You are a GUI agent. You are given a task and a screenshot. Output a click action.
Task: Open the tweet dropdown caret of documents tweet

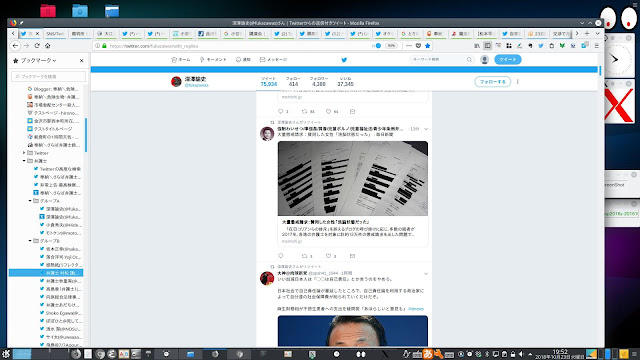(426, 129)
